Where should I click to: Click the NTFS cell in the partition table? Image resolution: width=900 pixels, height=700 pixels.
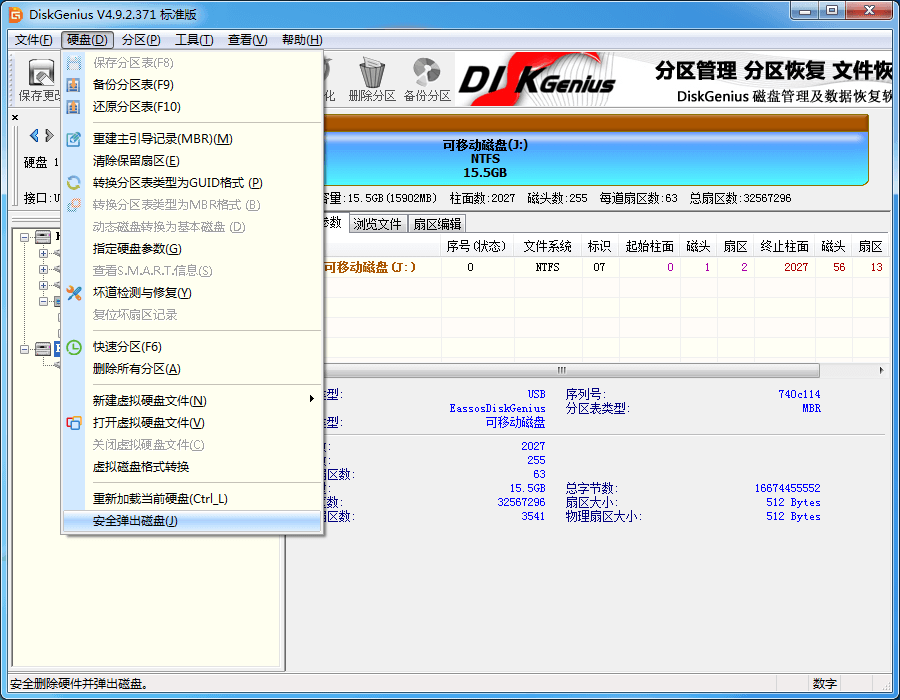click(547, 267)
